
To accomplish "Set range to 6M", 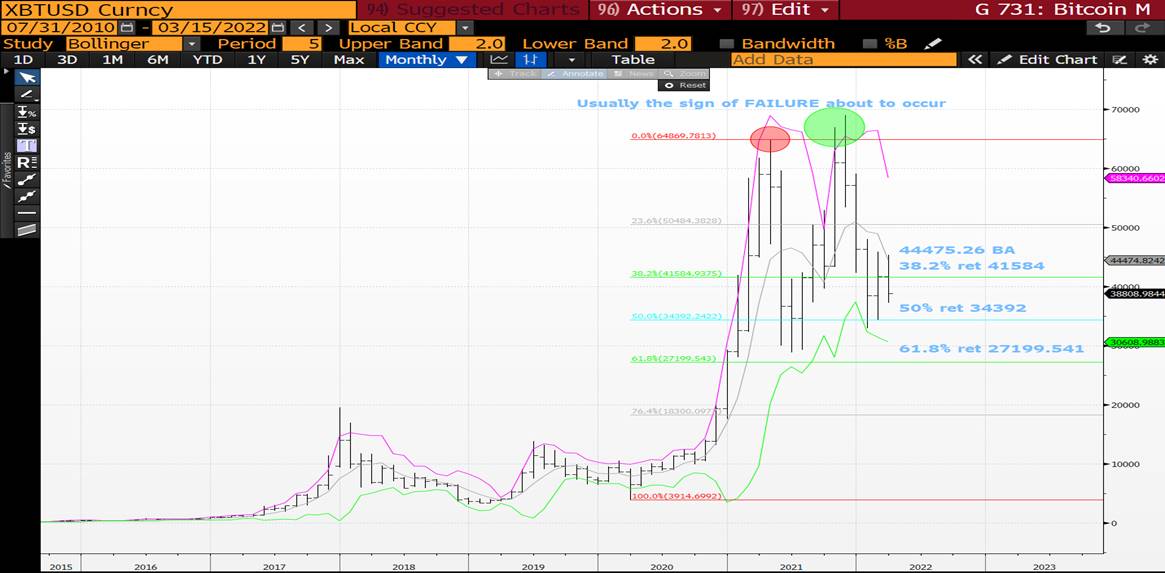I will pos(157,59).
